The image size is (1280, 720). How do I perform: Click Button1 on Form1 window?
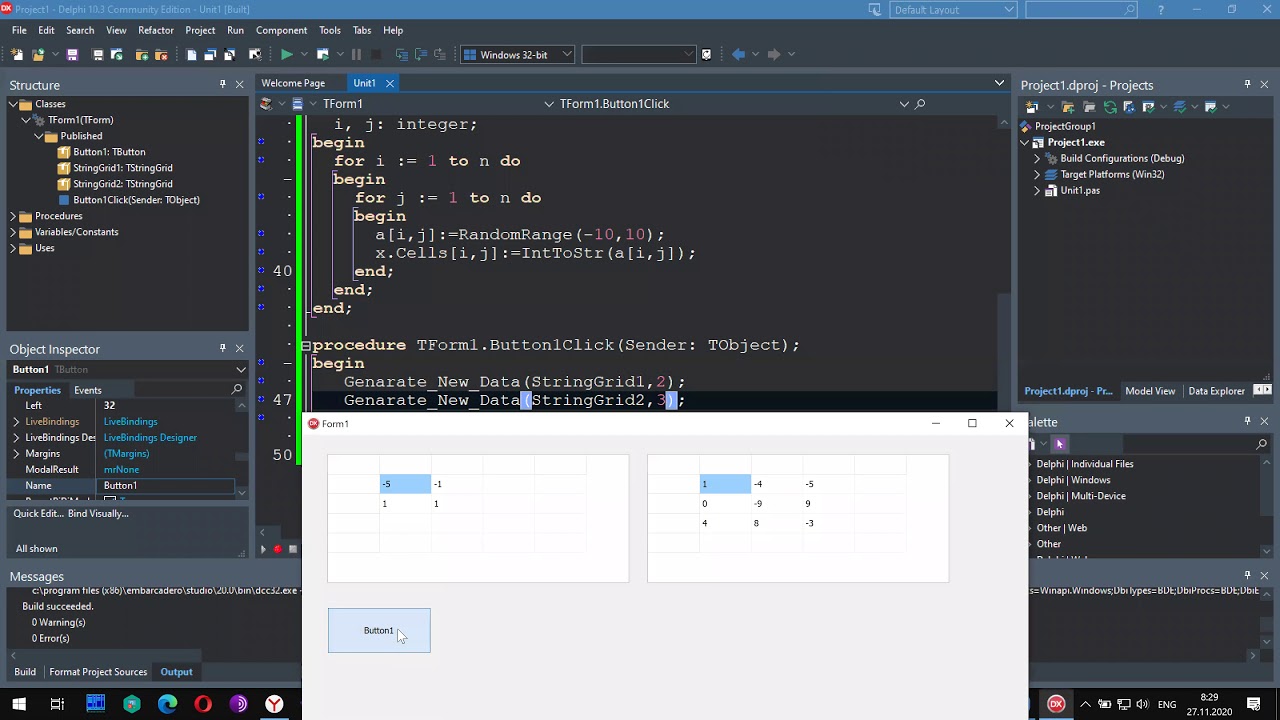pos(379,630)
